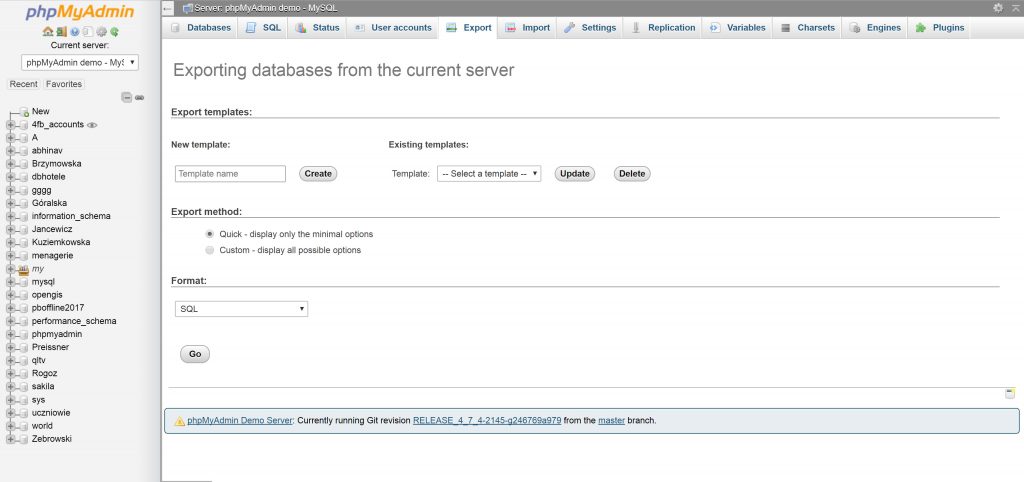1024x482 pixels.
Task: Open navigation panel settings gear icon
Action: point(101,31)
